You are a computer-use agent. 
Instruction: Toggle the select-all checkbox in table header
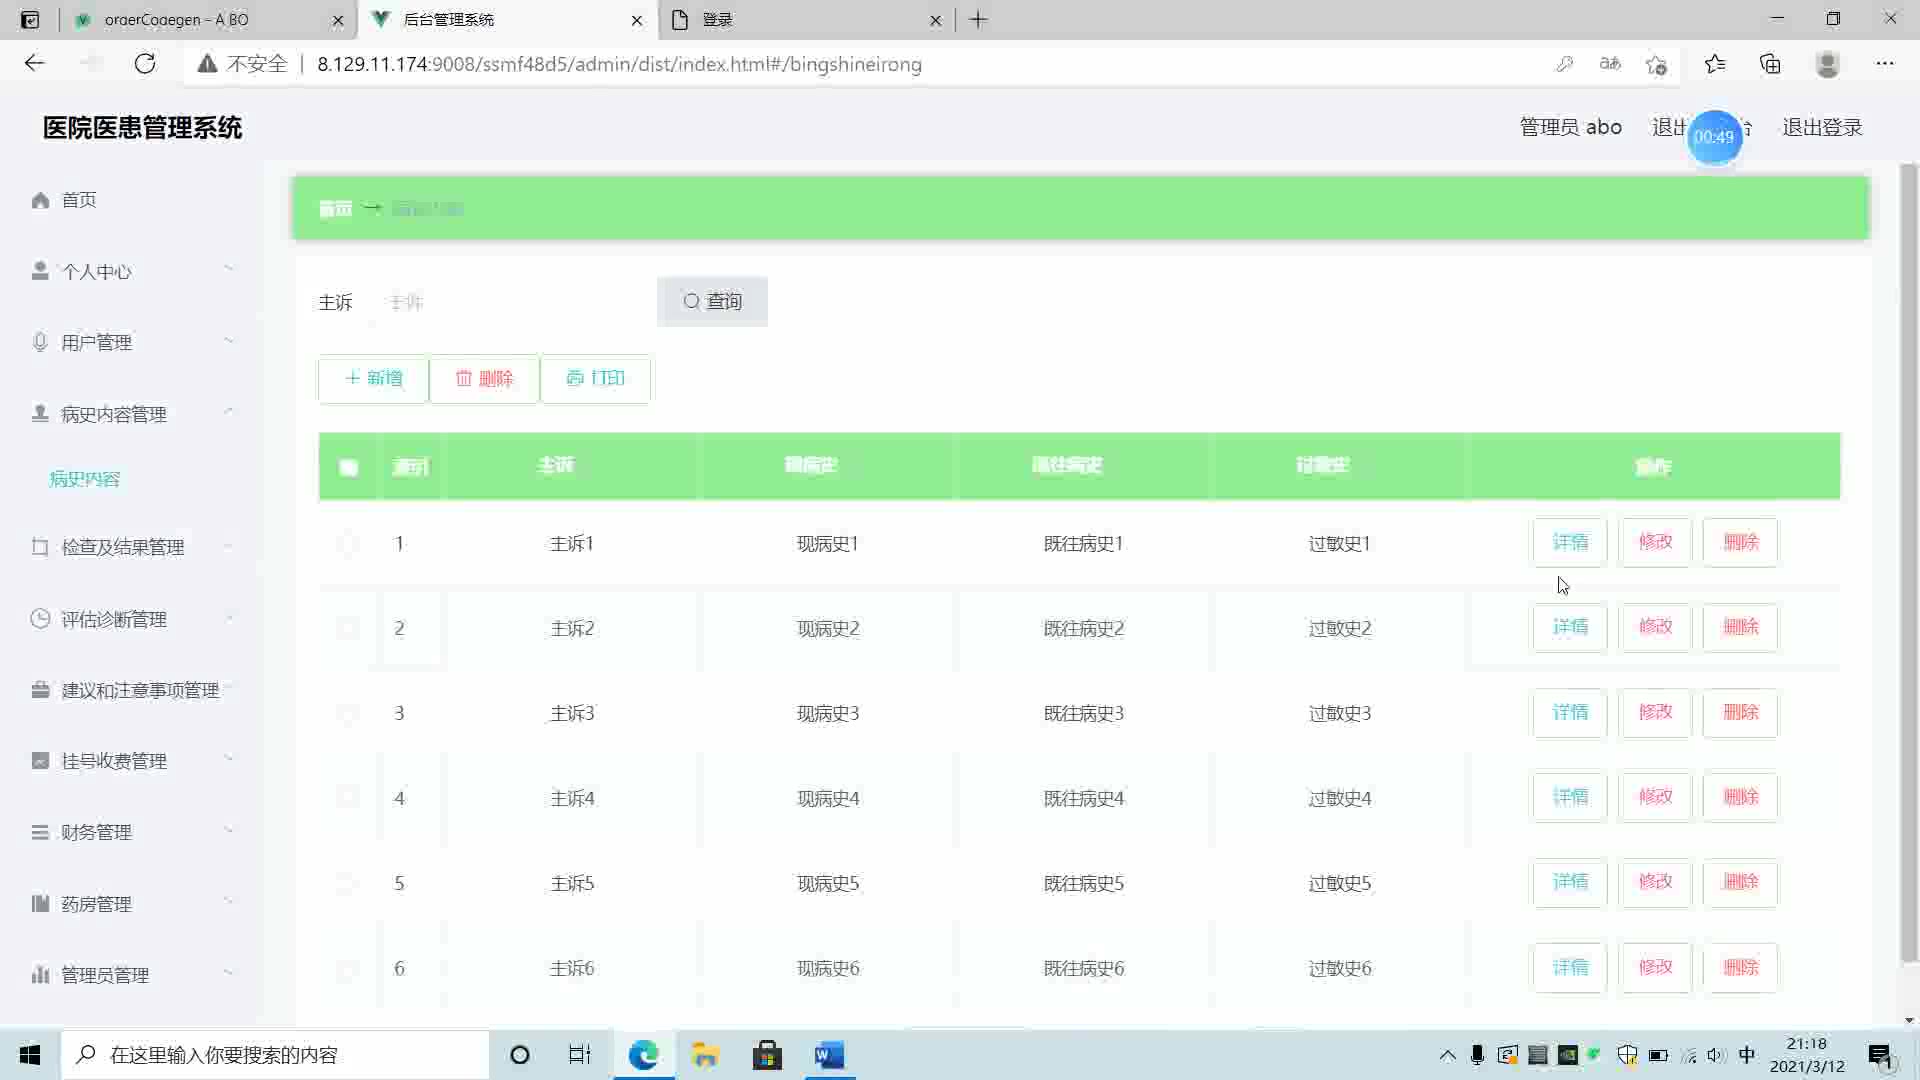348,467
